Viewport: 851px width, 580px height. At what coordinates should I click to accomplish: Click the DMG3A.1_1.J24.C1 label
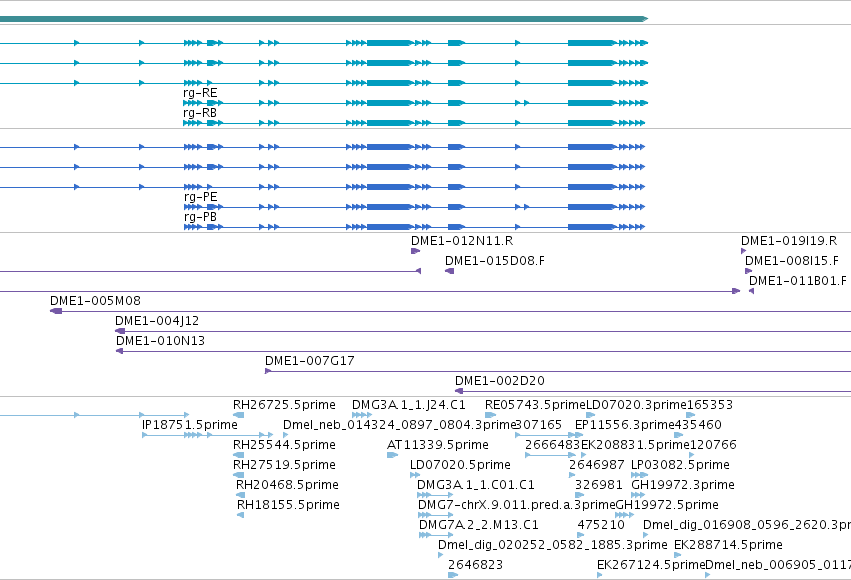pyautogui.click(x=409, y=405)
